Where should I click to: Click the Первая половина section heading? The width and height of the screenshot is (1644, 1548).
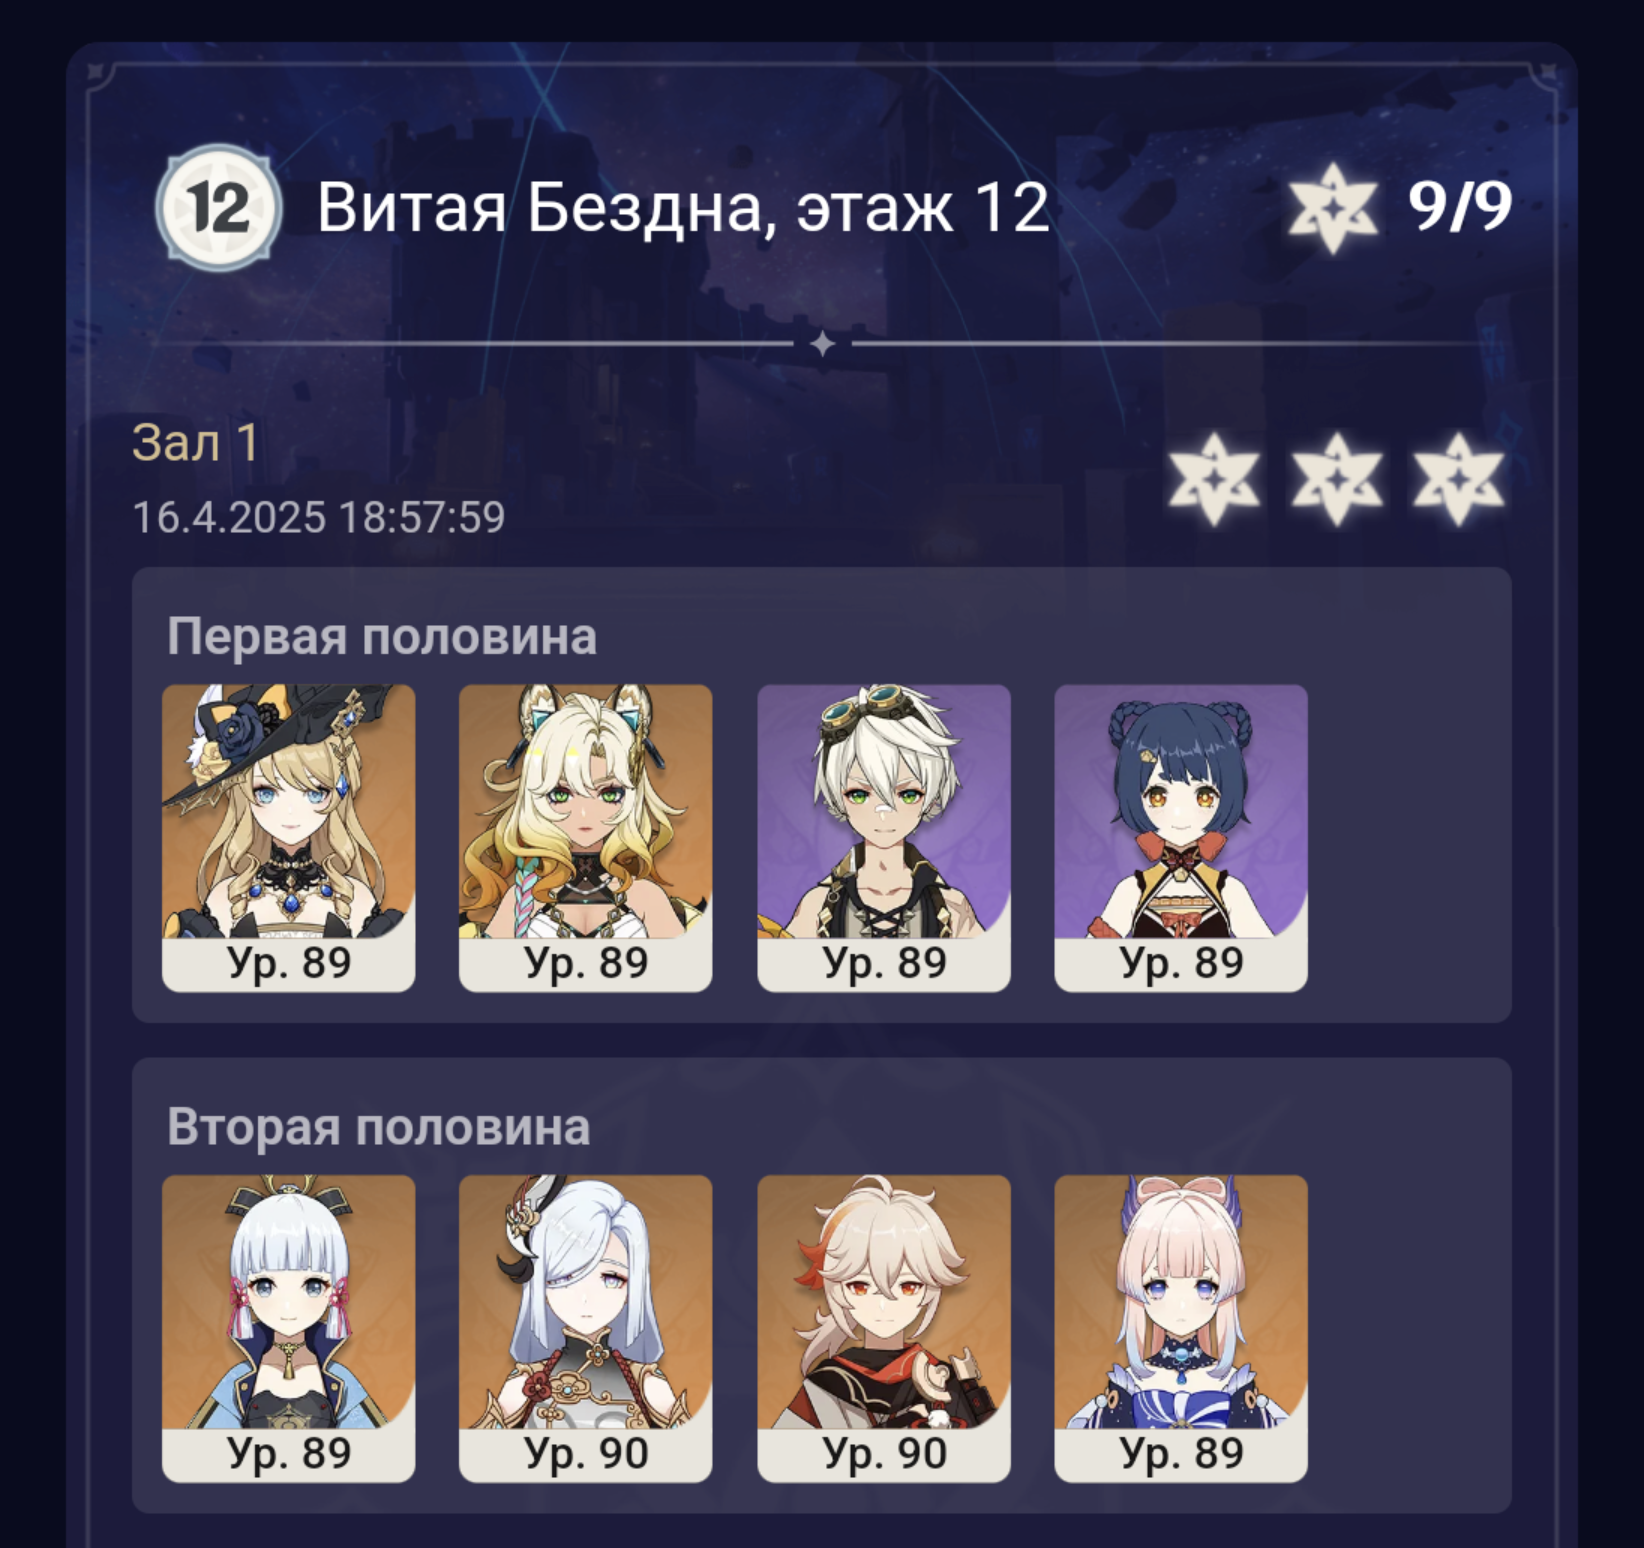[382, 637]
